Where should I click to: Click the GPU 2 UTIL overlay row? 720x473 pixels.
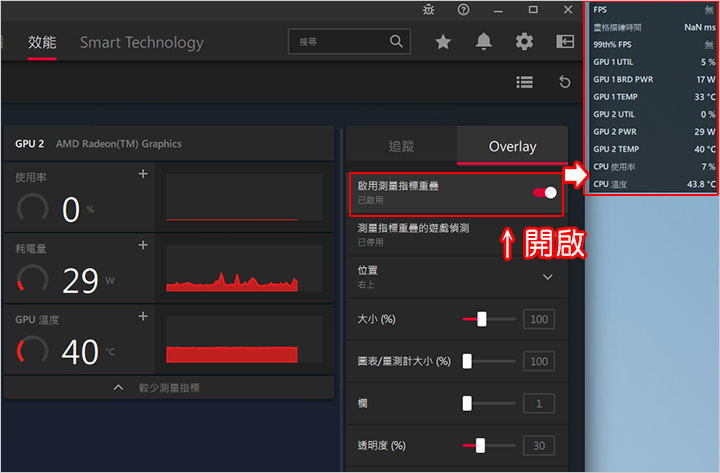pos(654,114)
